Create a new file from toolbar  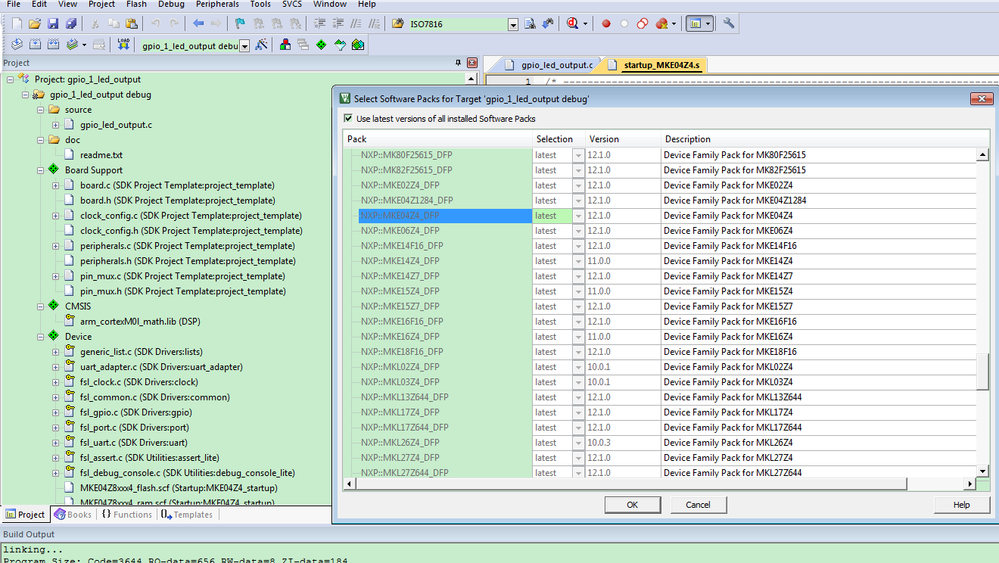(17, 24)
